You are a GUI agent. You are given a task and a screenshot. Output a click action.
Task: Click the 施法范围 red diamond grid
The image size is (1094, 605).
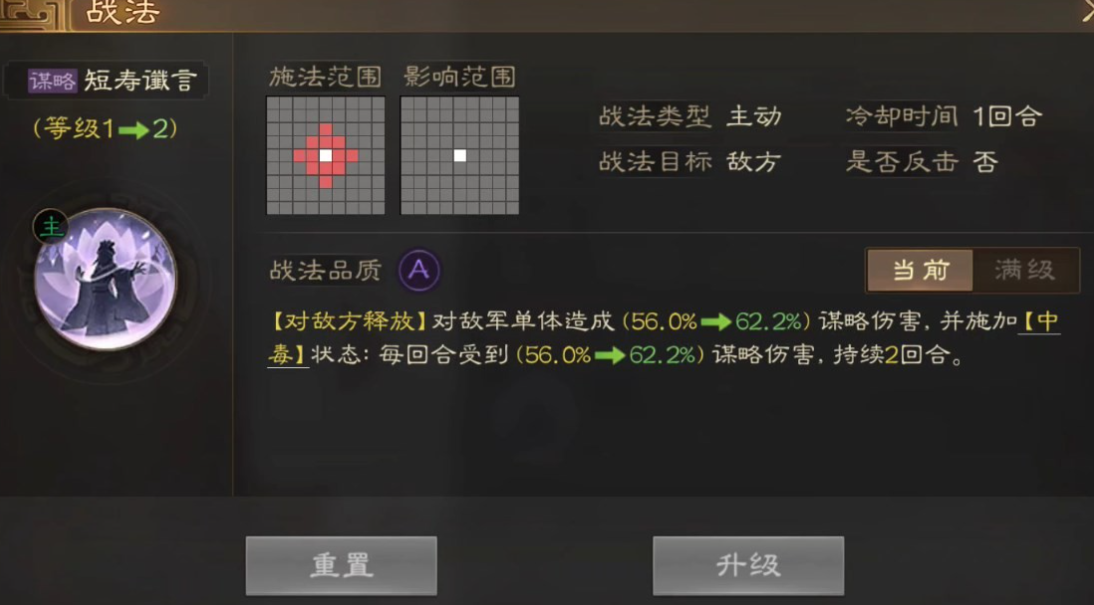(326, 156)
